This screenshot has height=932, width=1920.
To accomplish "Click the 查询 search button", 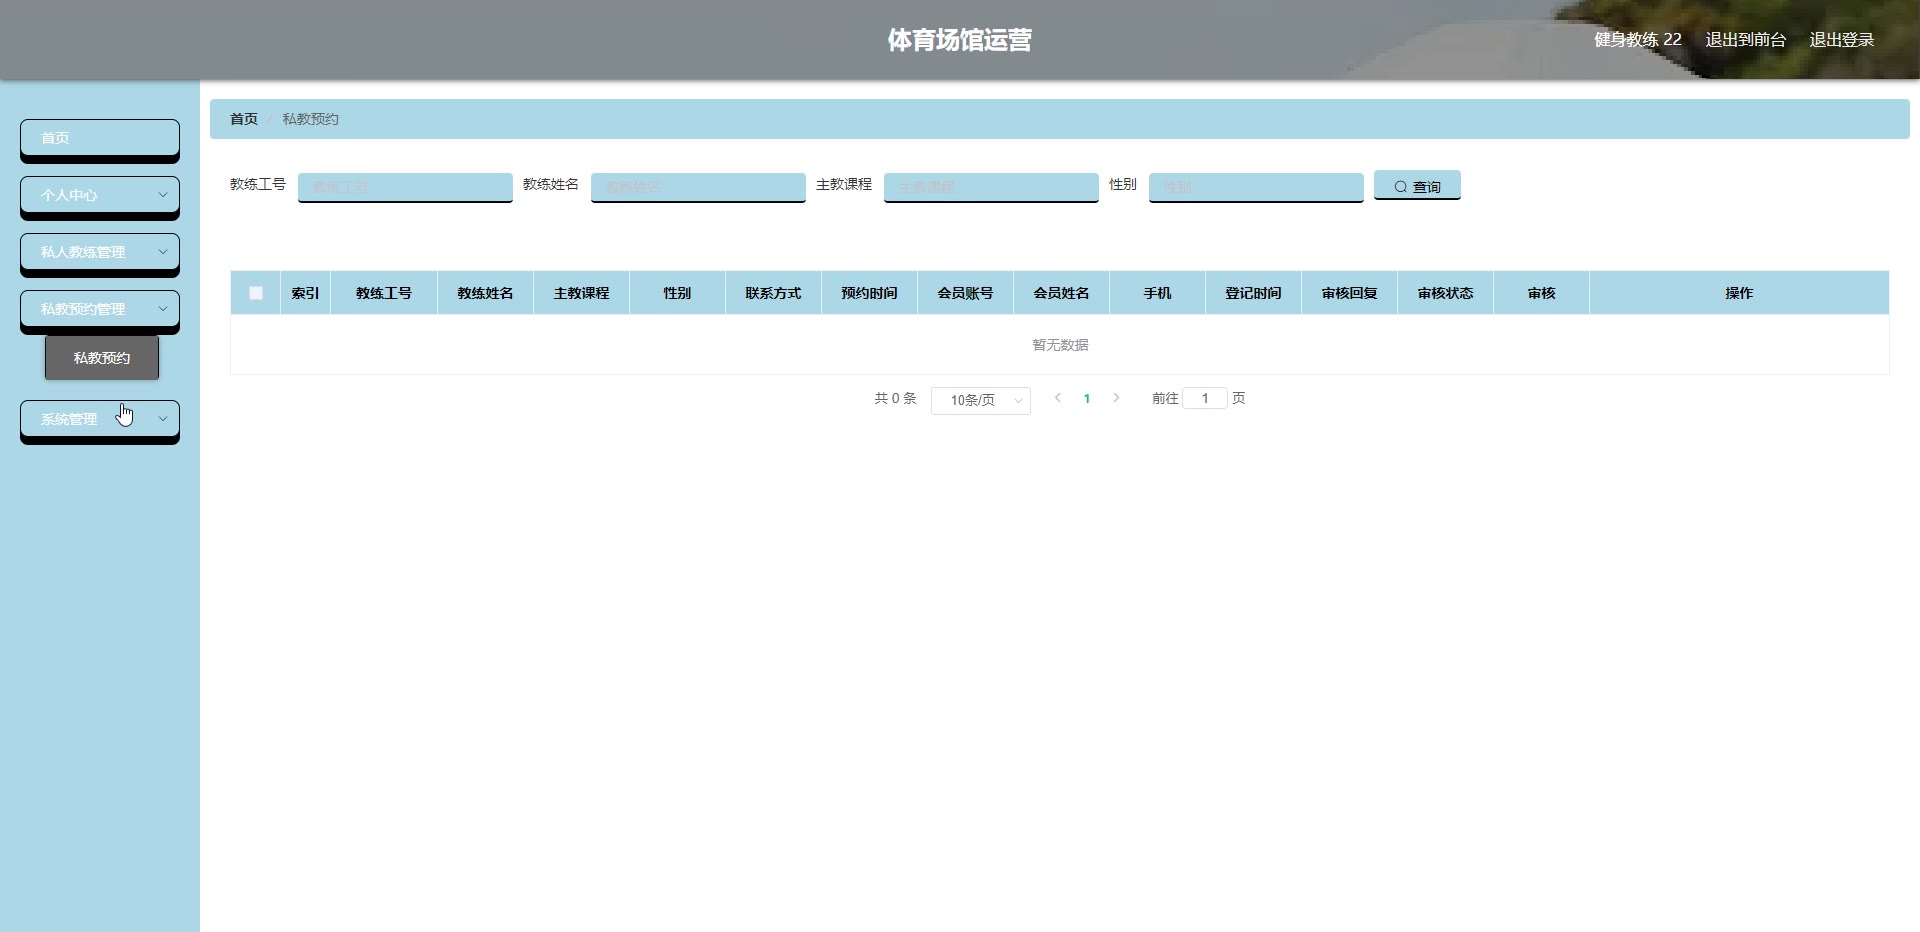I will 1417,186.
